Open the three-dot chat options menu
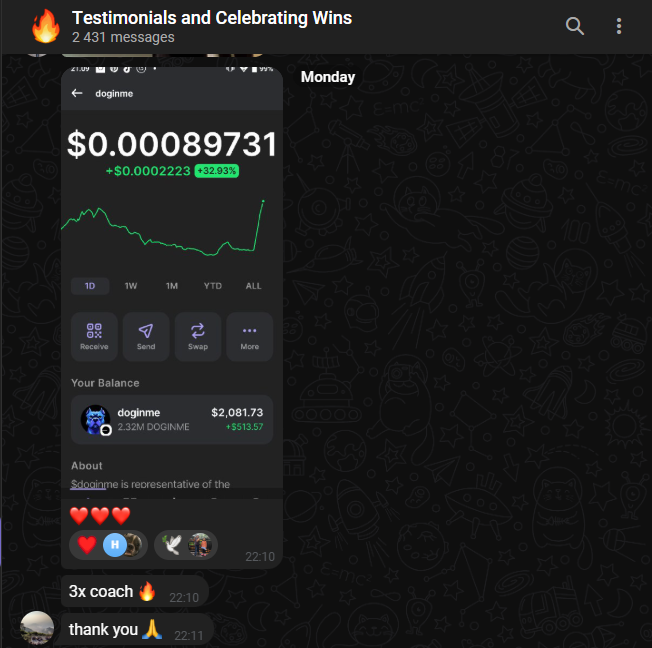The height and width of the screenshot is (648, 652). click(619, 26)
